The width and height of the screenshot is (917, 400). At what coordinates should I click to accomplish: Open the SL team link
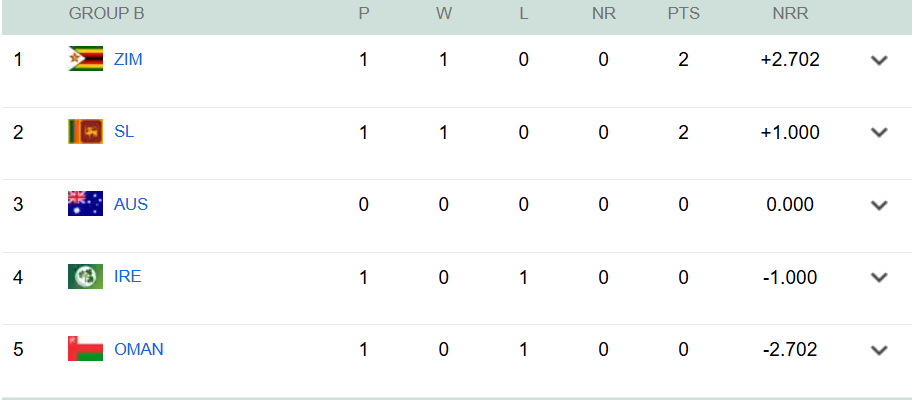point(124,131)
